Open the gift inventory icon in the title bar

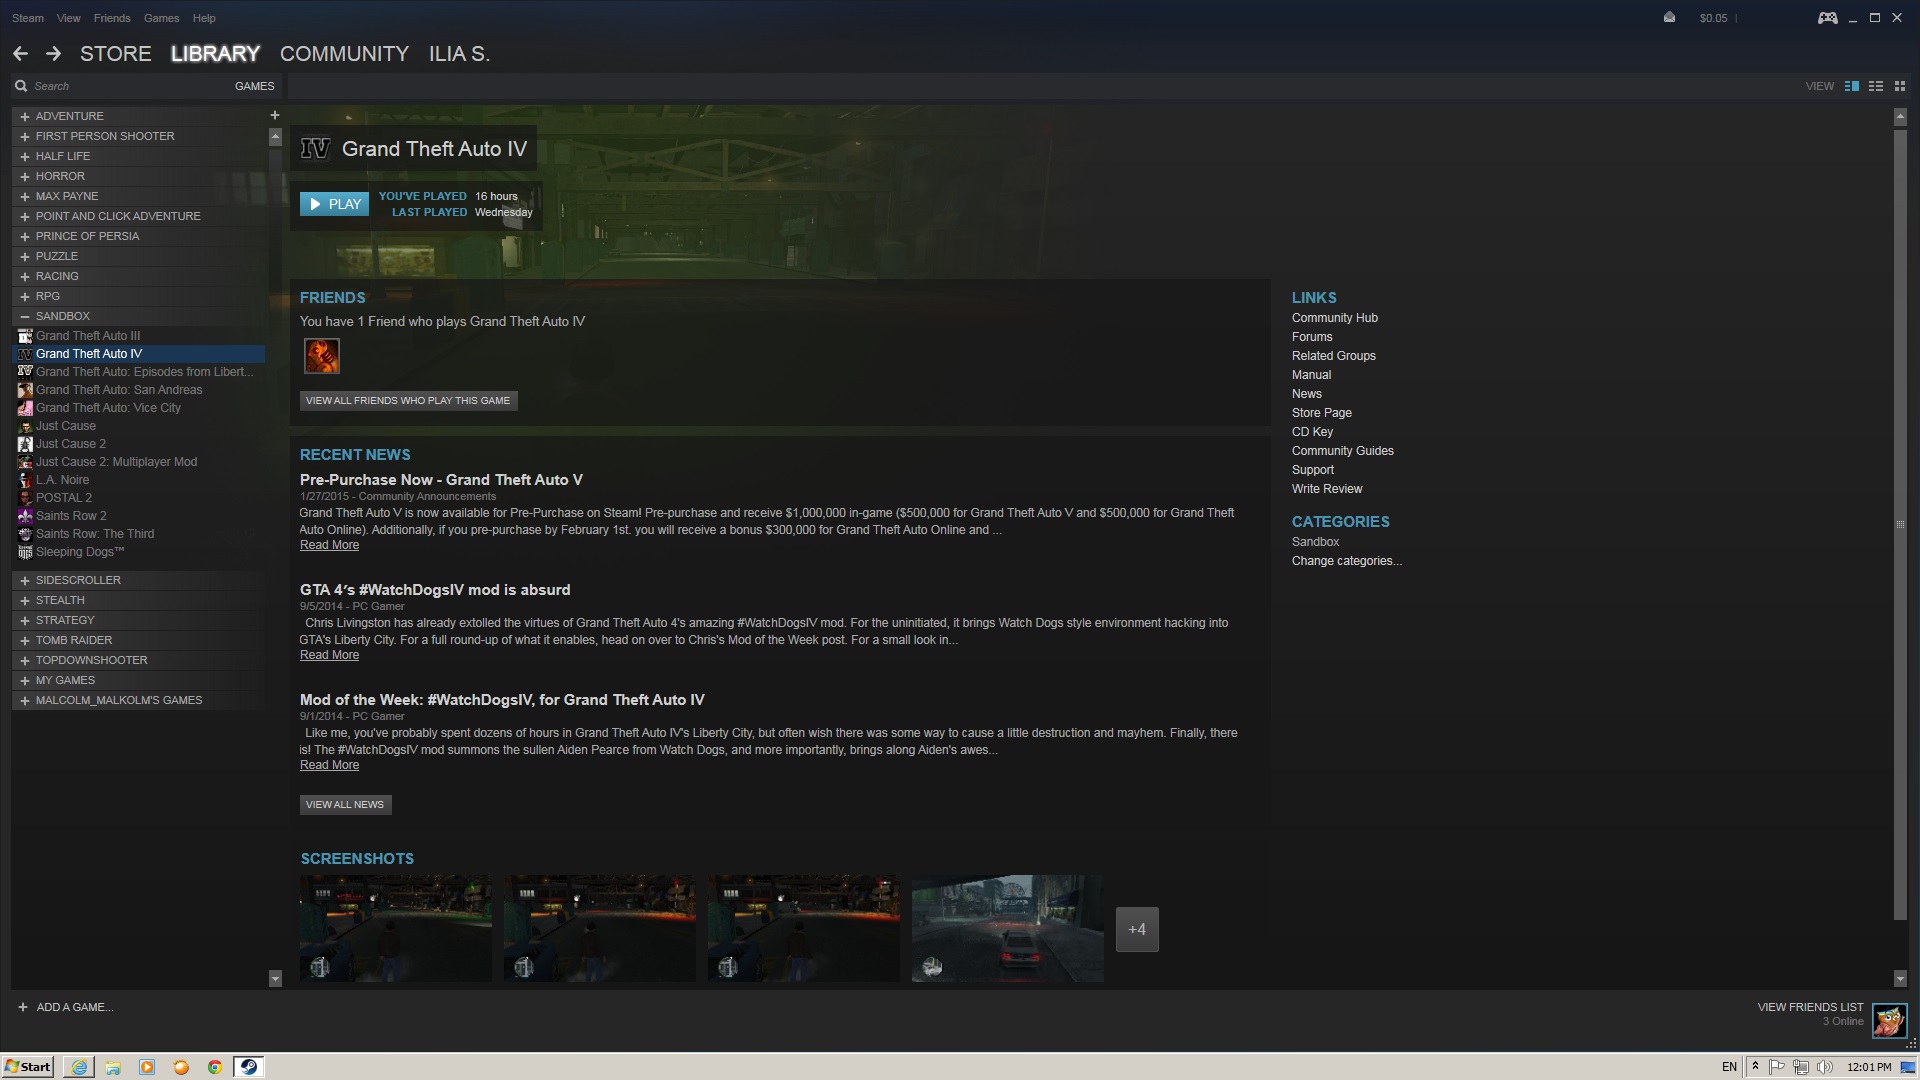tap(1668, 17)
